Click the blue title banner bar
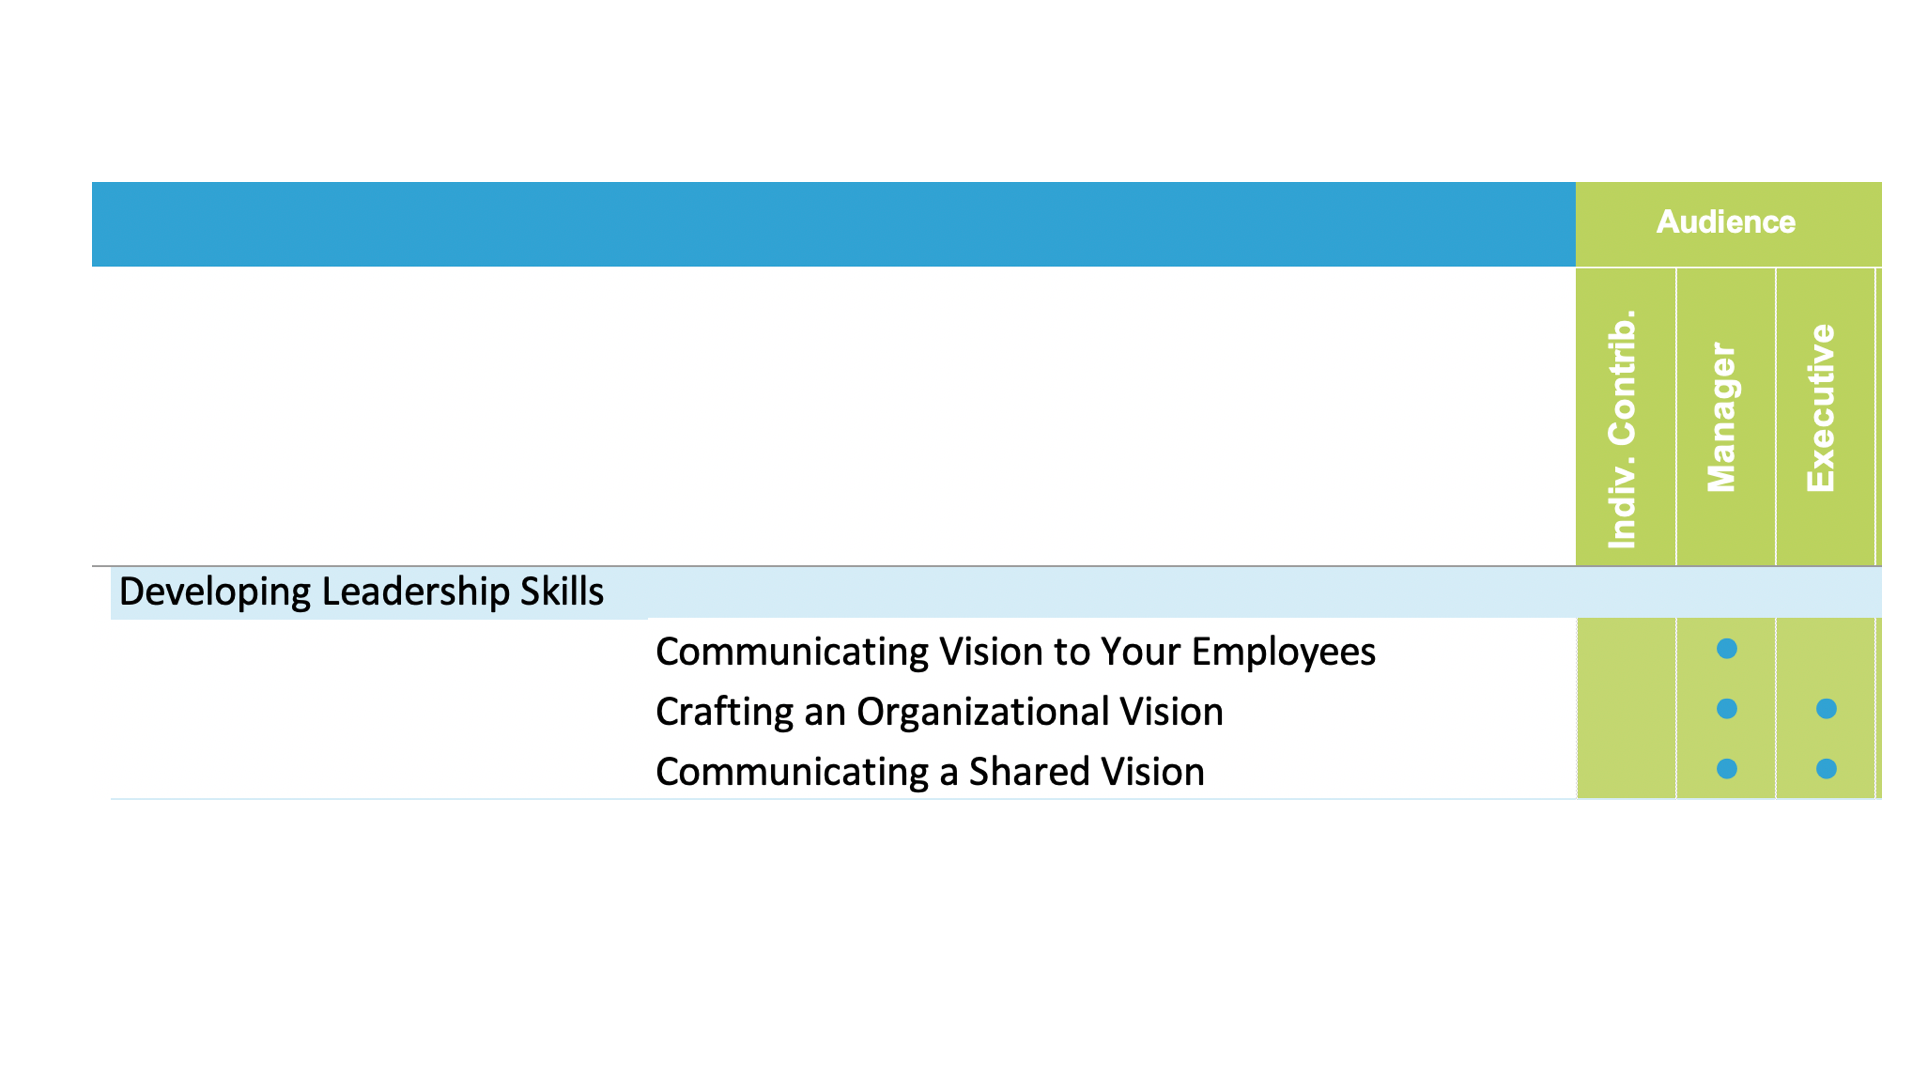1920x1080 pixels. [834, 224]
